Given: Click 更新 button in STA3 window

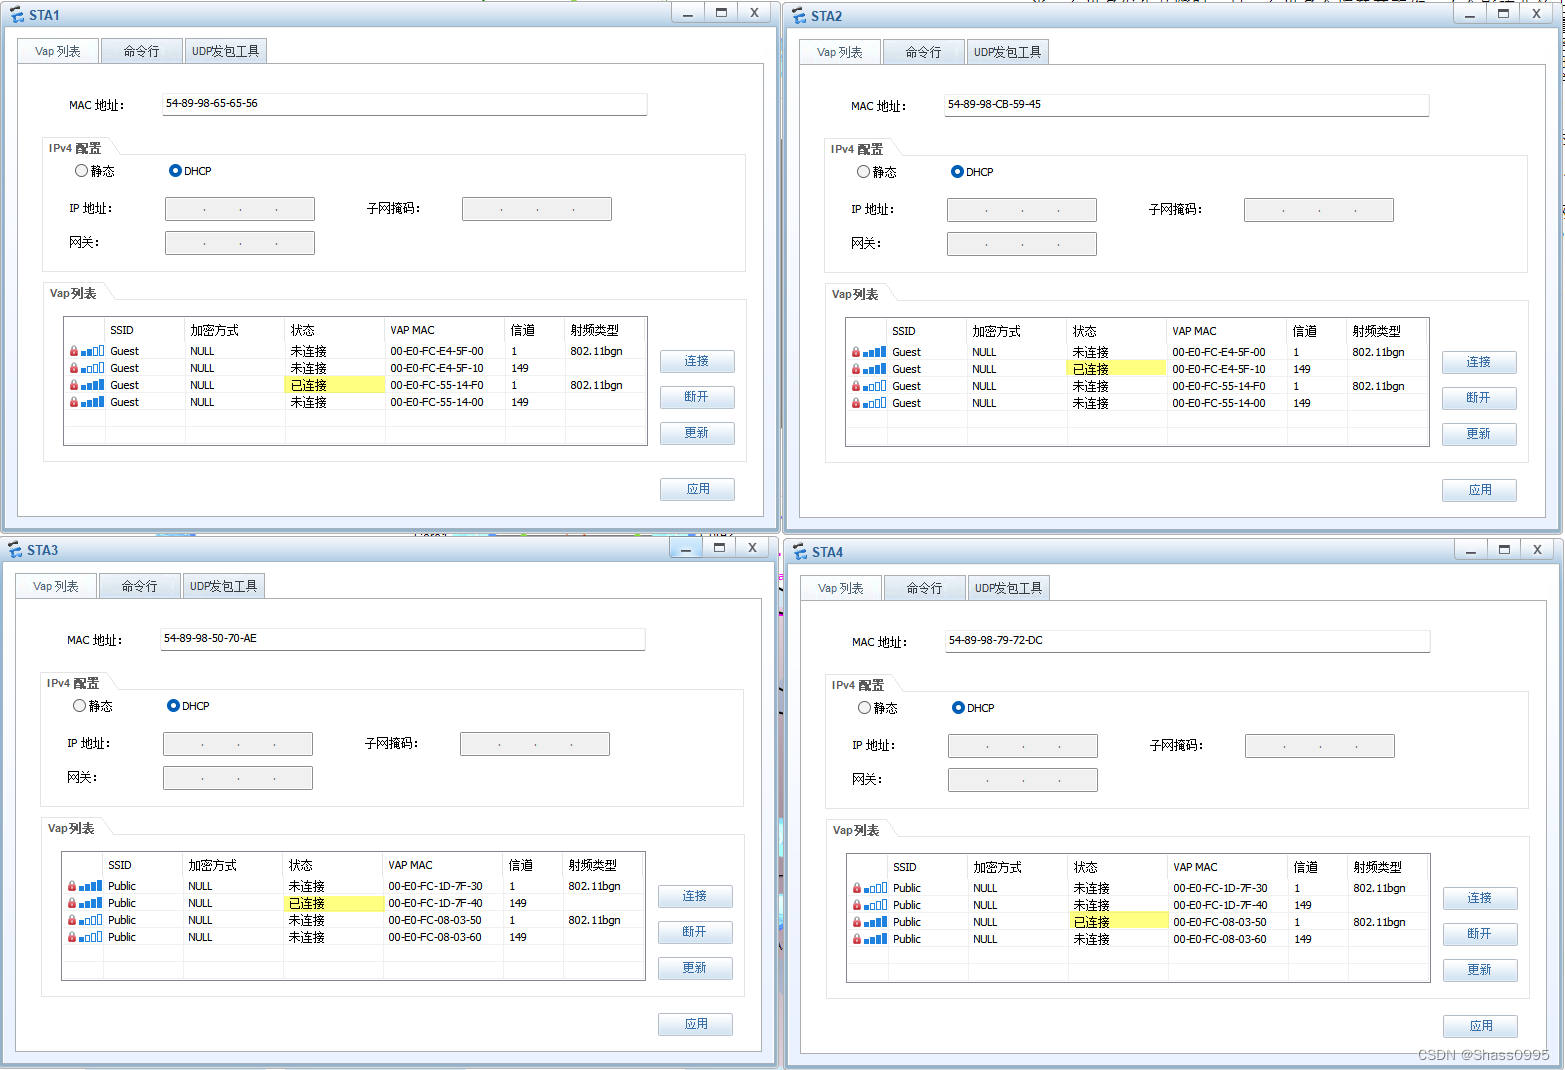Looking at the screenshot, I should click(x=695, y=968).
